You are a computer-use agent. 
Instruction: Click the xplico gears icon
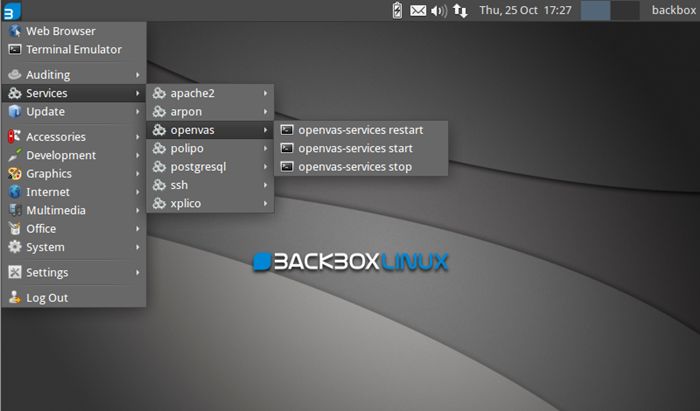(159, 203)
